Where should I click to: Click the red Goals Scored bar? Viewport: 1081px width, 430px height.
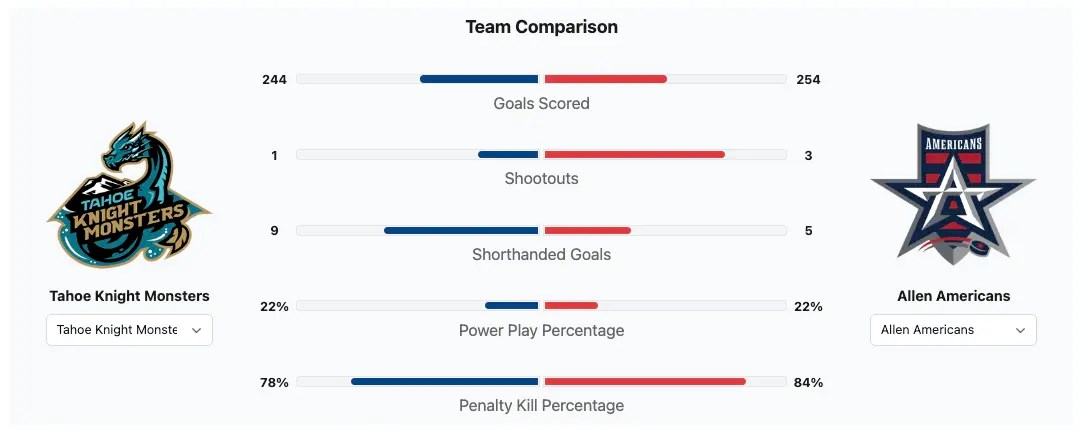[606, 79]
